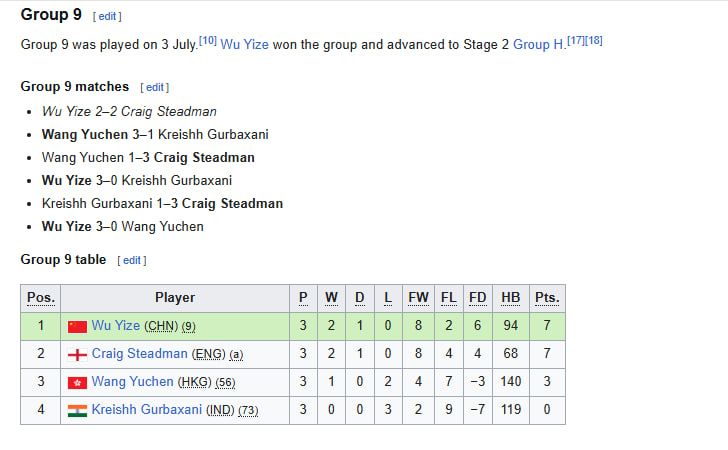Image resolution: width=728 pixels, height=450 pixels.
Task: Edit the Group 9 table section
Action: 131,261
